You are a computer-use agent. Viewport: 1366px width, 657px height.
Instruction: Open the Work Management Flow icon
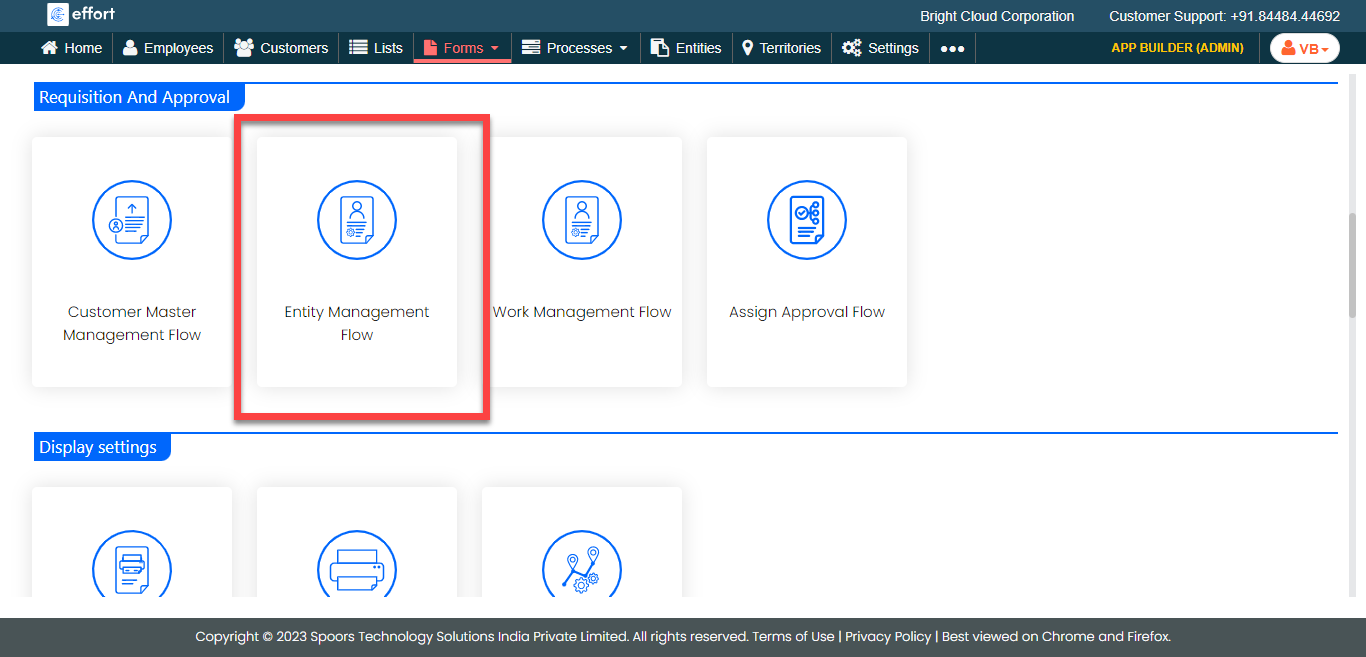(582, 220)
